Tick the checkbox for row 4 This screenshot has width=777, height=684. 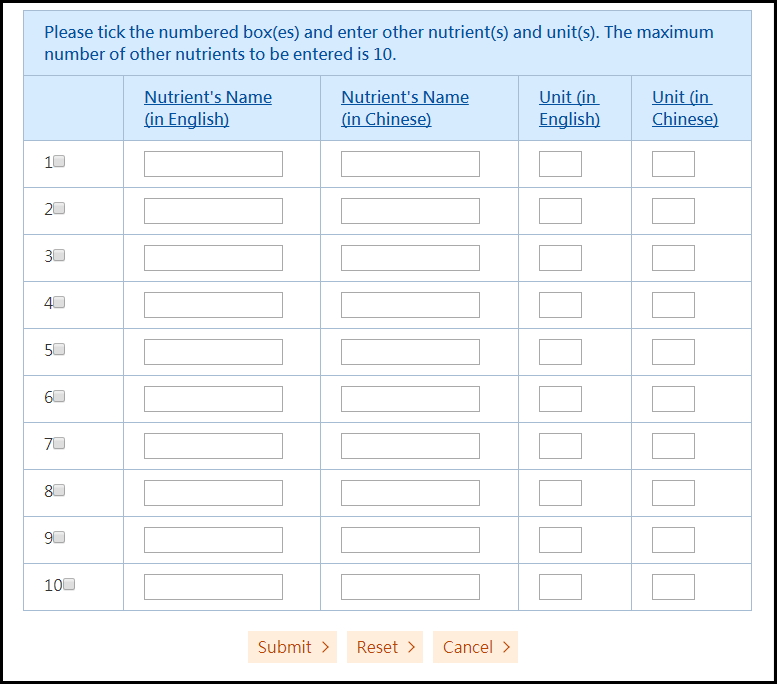coord(59,303)
